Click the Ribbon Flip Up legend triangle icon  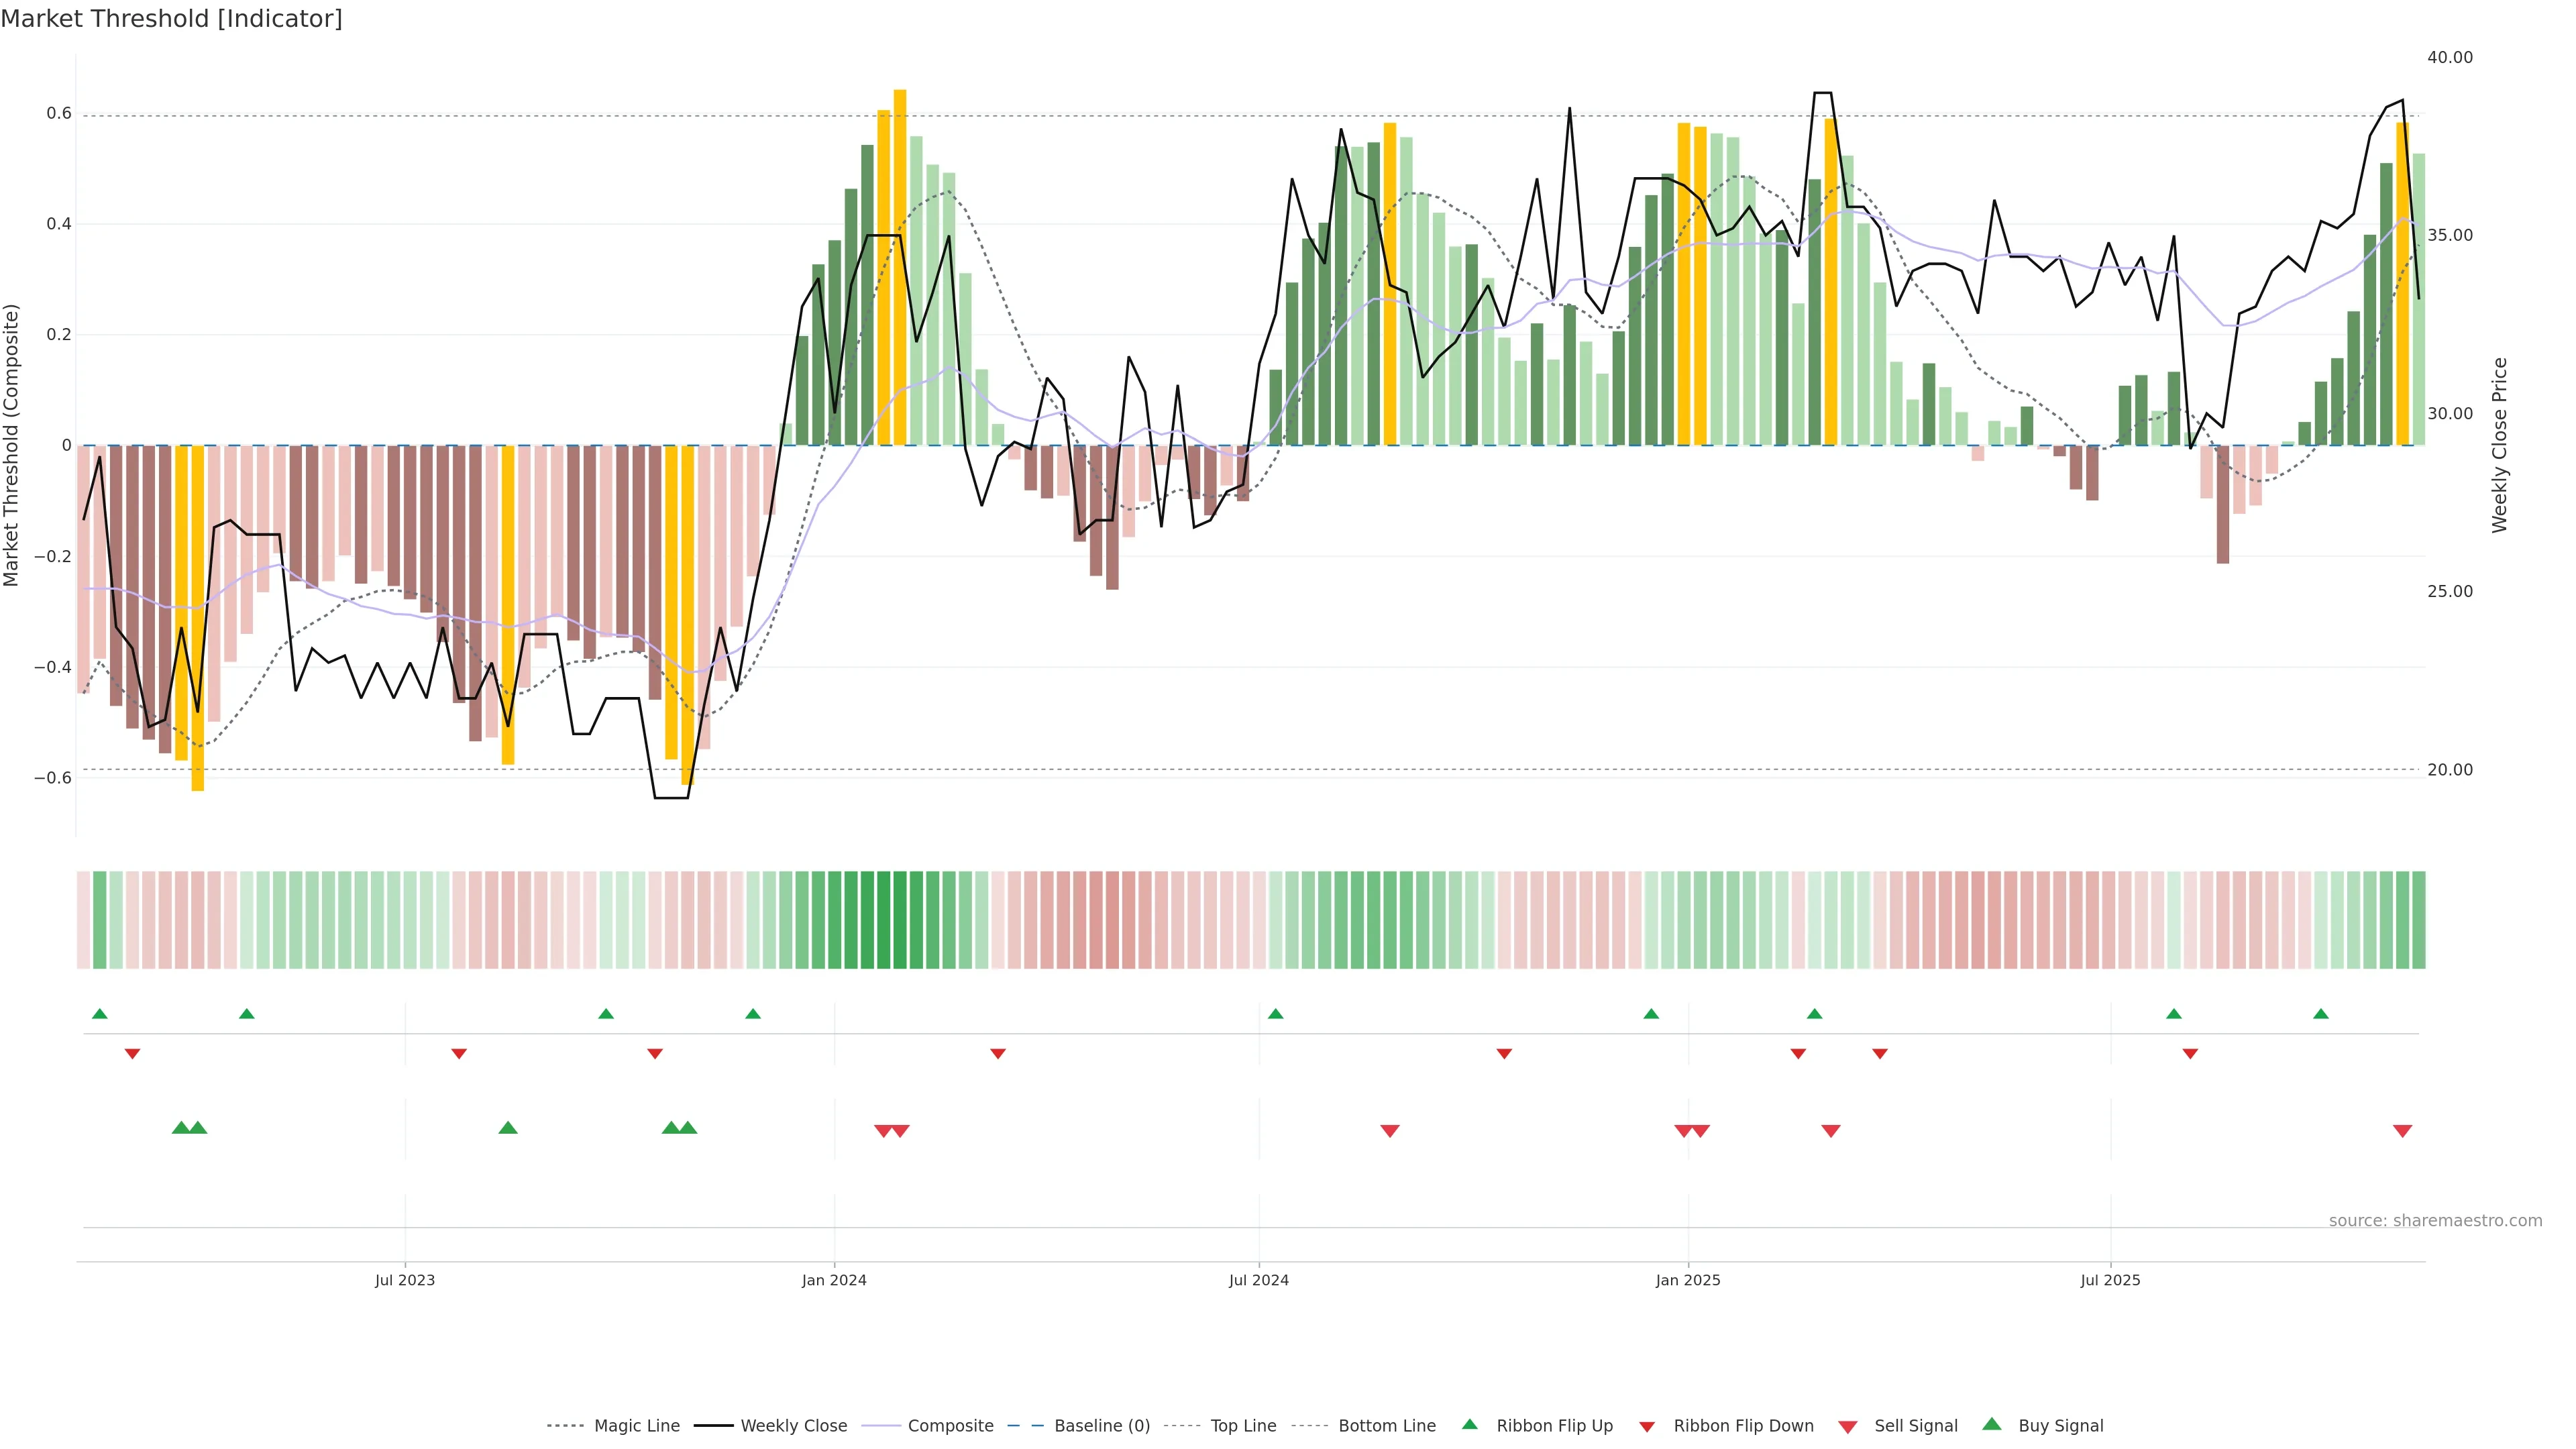point(1469,1424)
